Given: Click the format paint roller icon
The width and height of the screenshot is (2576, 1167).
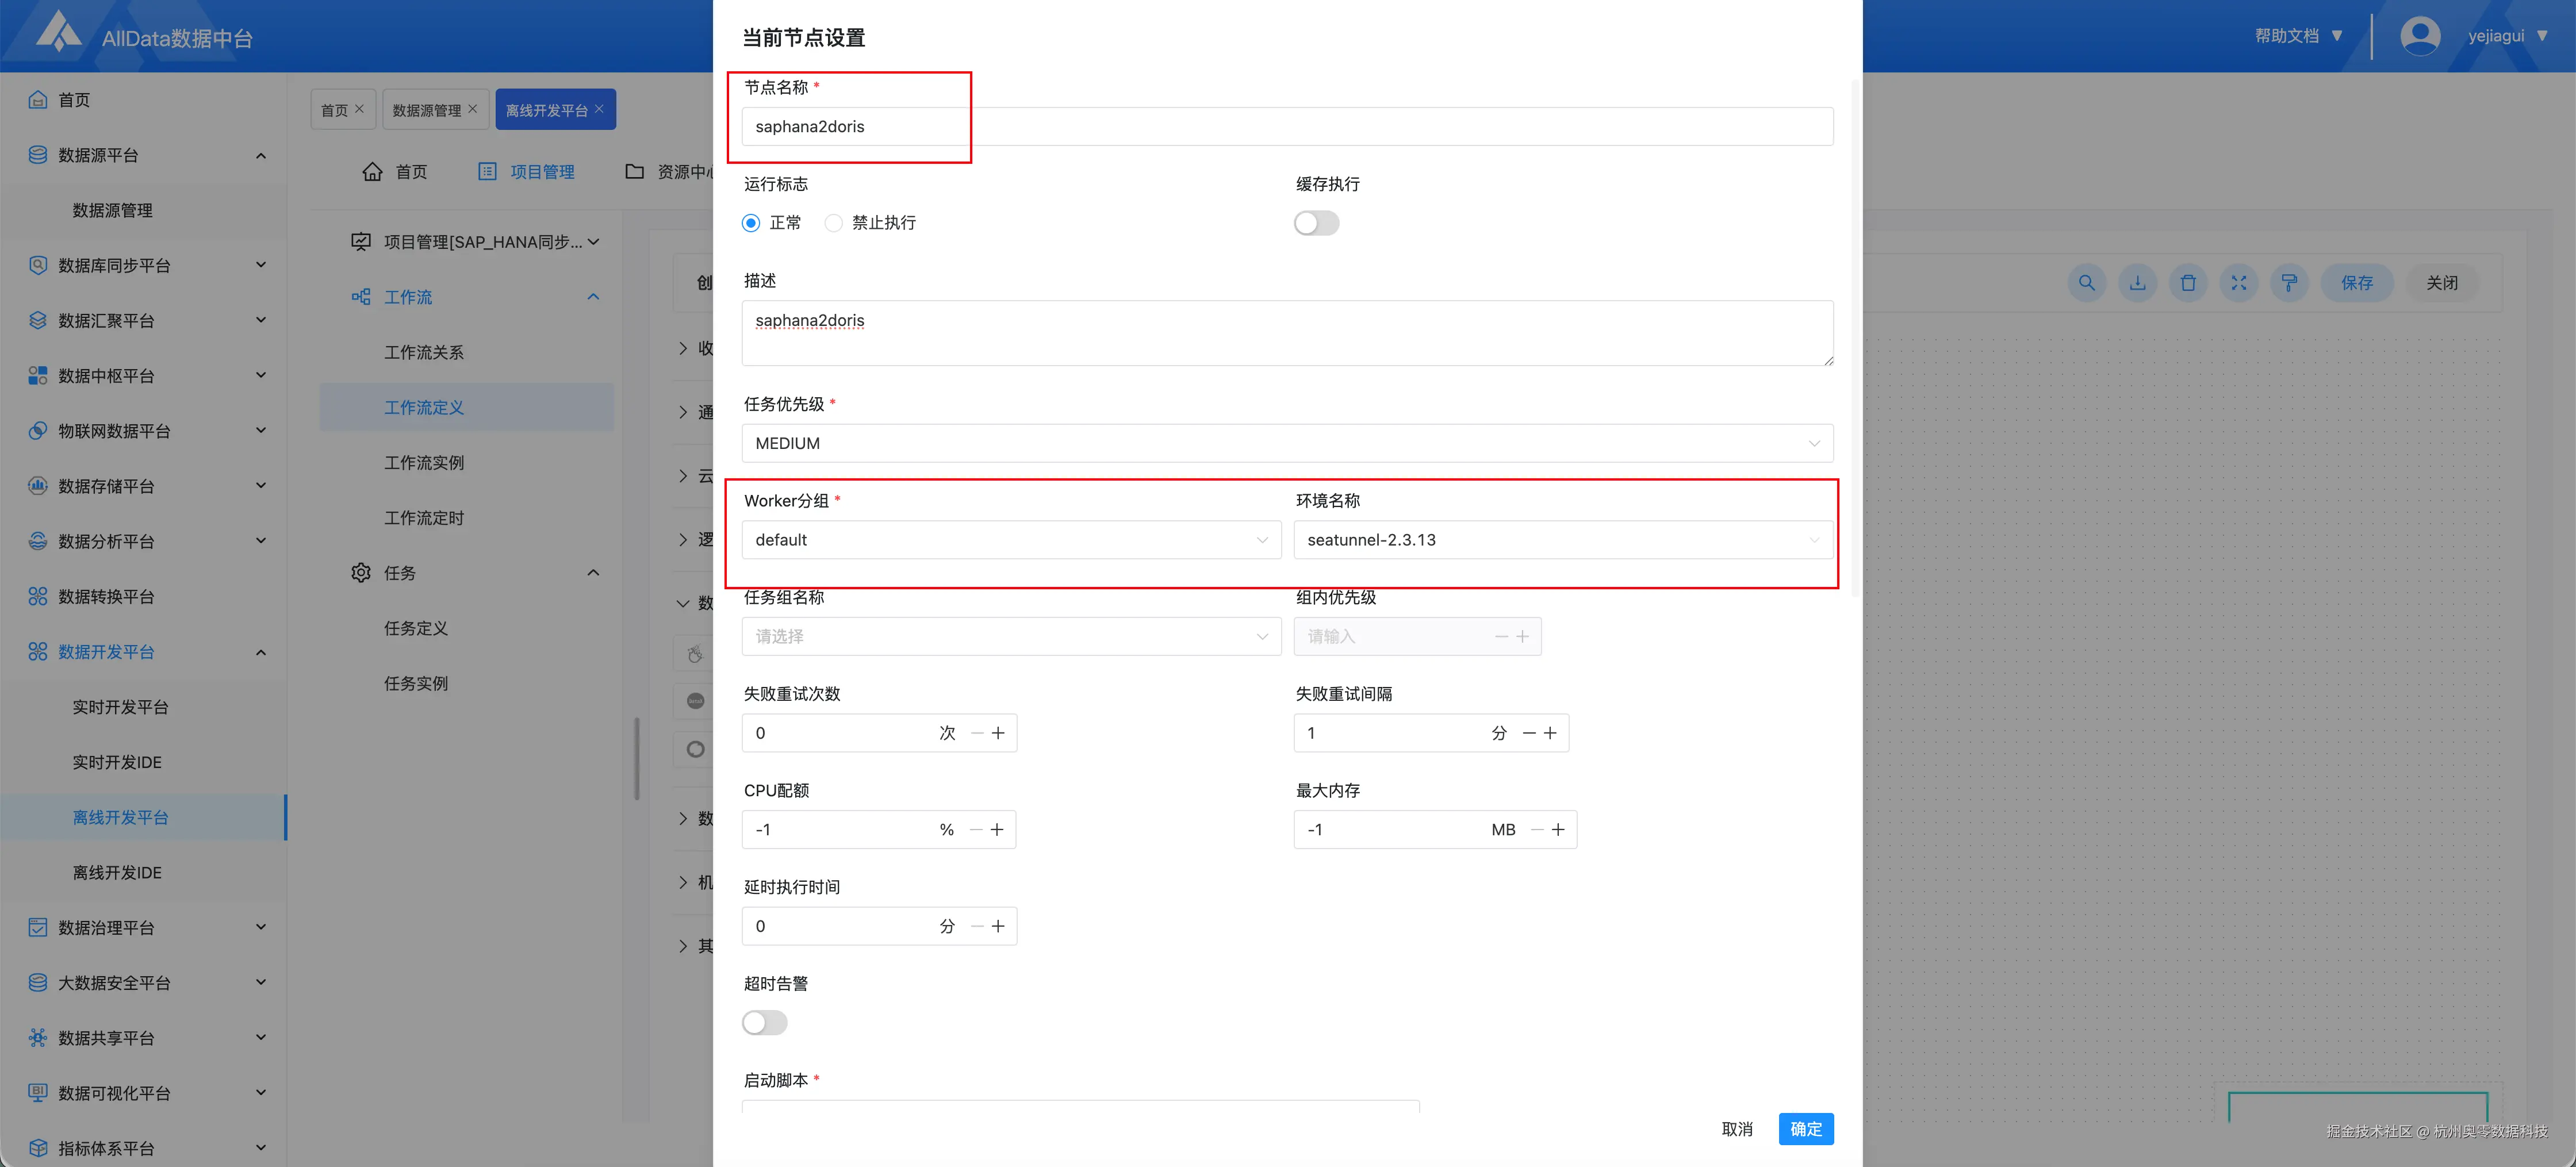Looking at the screenshot, I should click(x=2289, y=283).
